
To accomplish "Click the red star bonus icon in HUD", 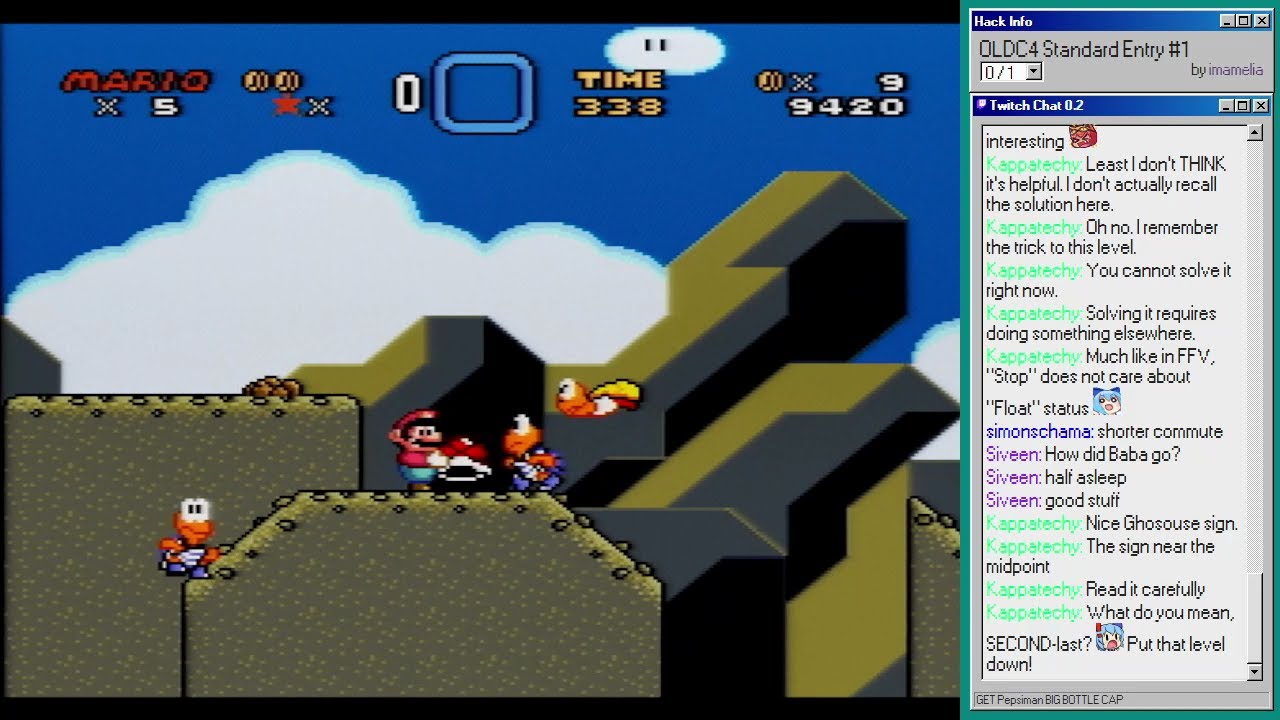I will 286,104.
